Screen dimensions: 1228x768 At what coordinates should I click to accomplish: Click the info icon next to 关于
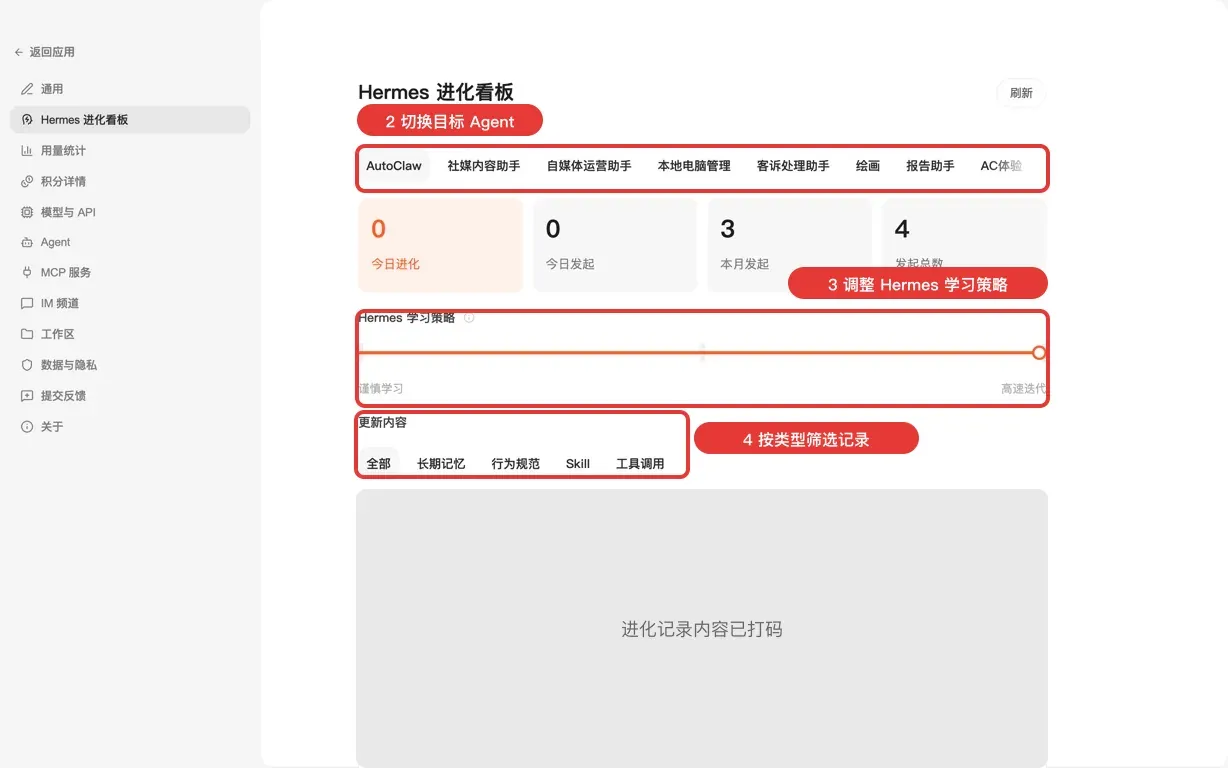[x=27, y=426]
